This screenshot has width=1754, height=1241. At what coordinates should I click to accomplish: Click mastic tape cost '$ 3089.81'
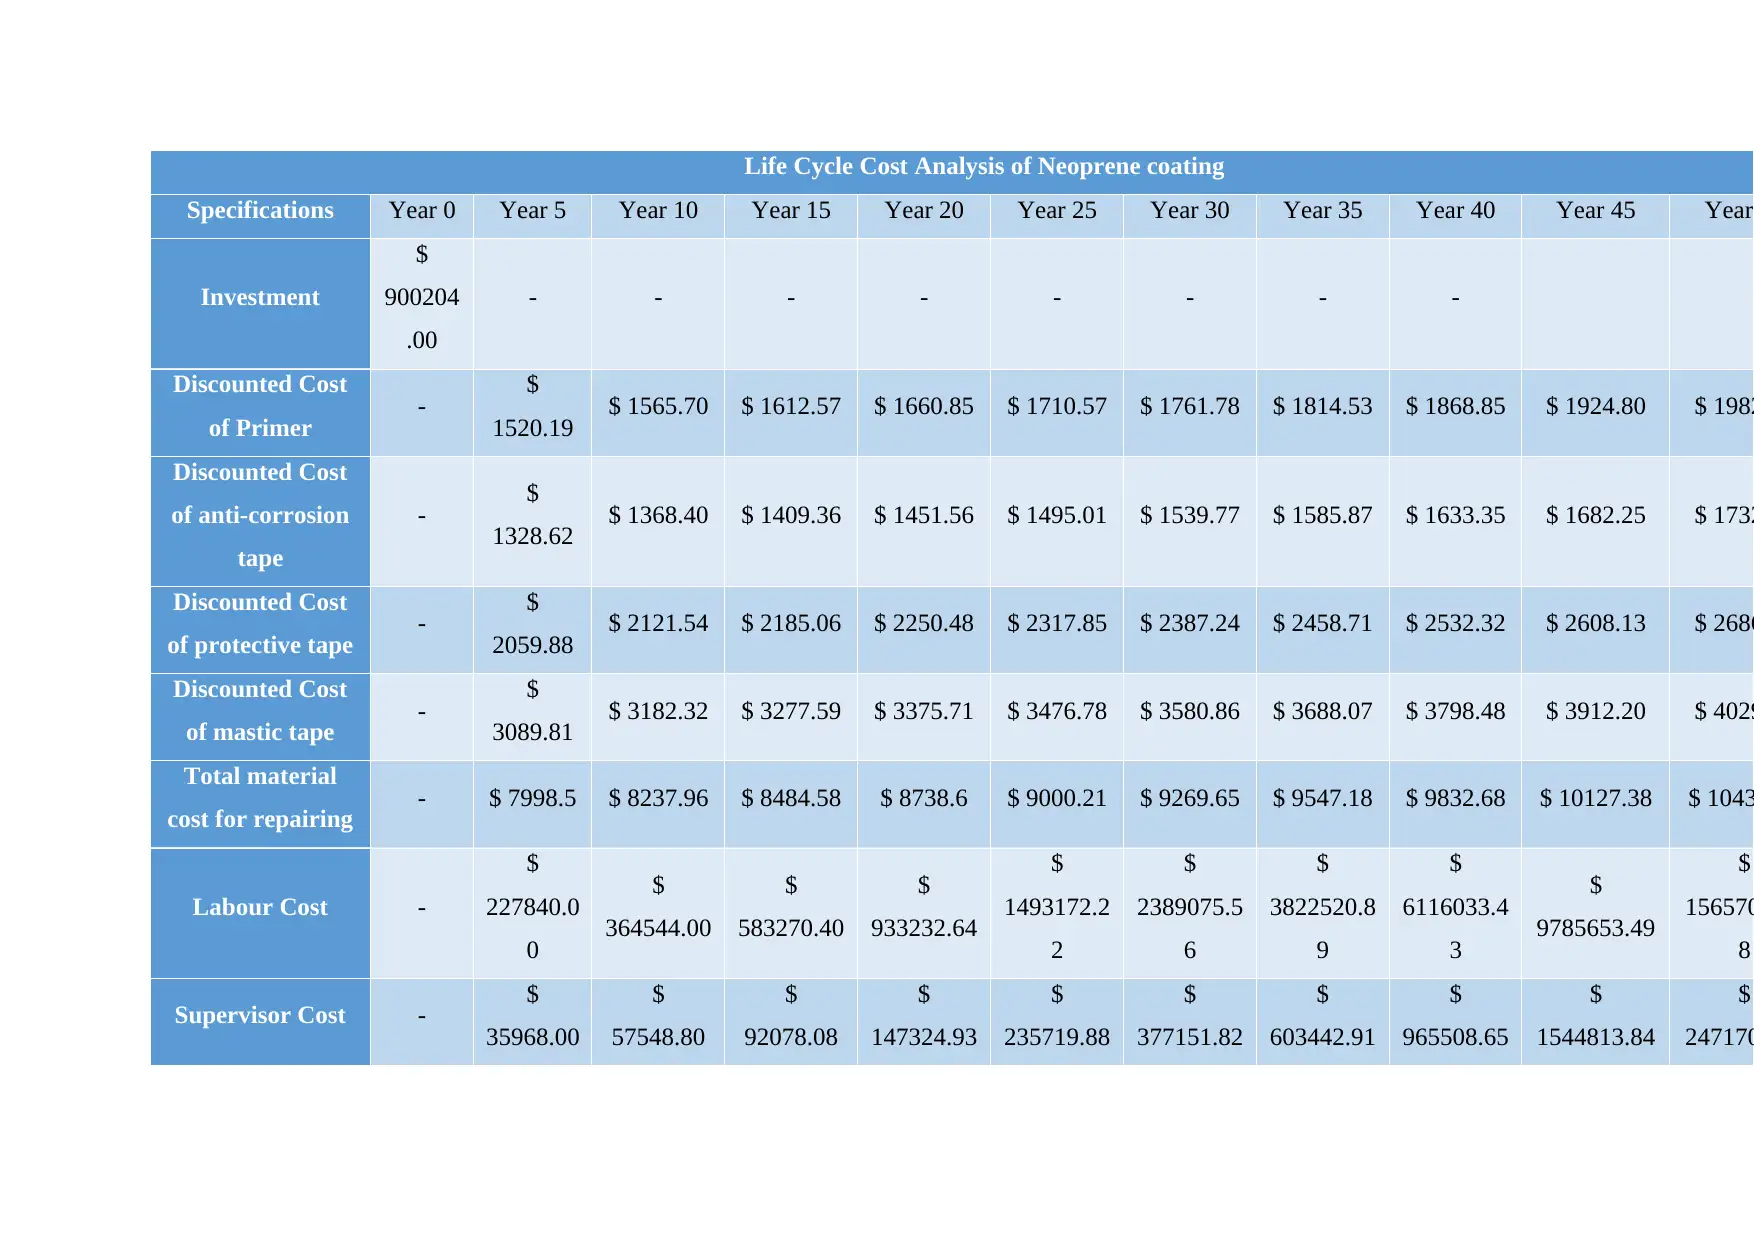(x=533, y=711)
